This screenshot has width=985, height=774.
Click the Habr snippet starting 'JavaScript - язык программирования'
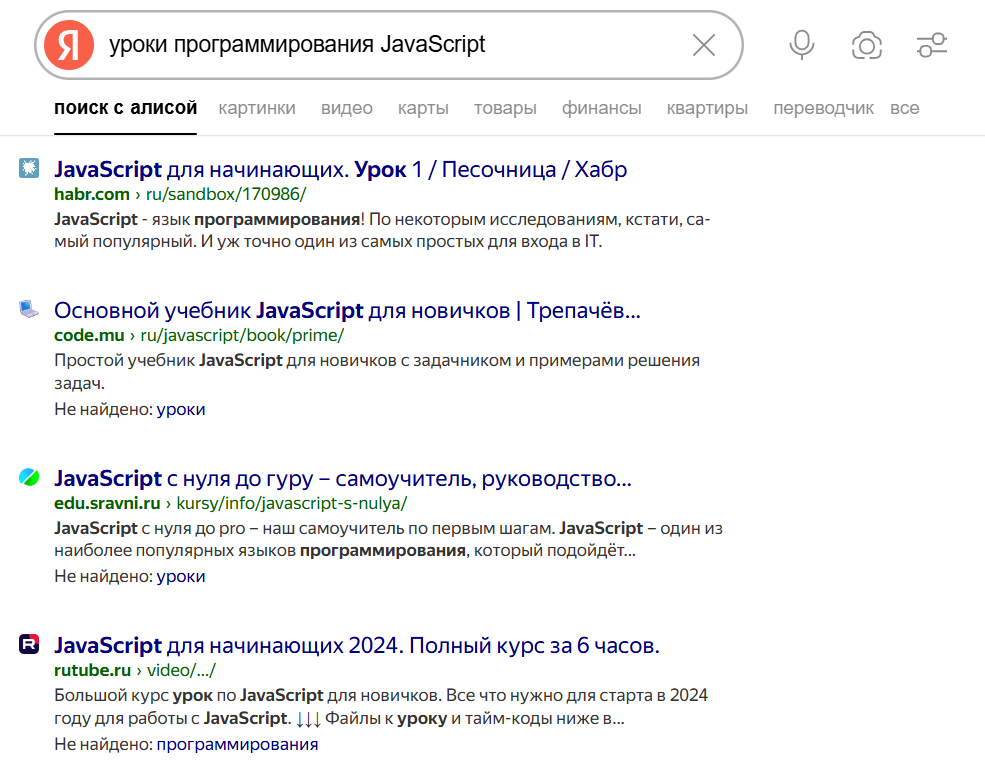382,231
